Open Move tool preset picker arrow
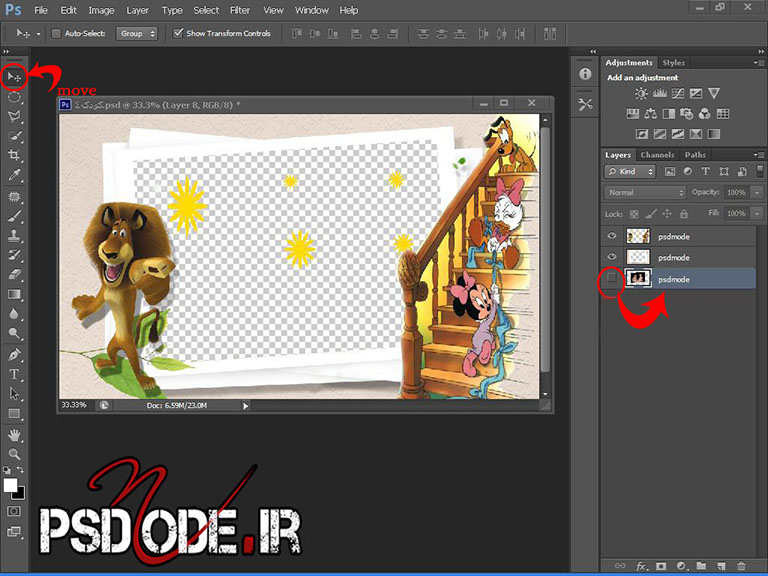Viewport: 768px width, 576px height. pos(38,34)
